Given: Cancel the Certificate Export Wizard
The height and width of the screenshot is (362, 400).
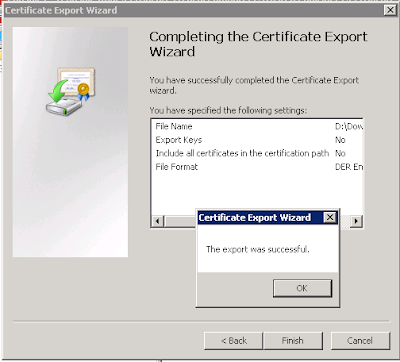Looking at the screenshot, I should pos(360,340).
